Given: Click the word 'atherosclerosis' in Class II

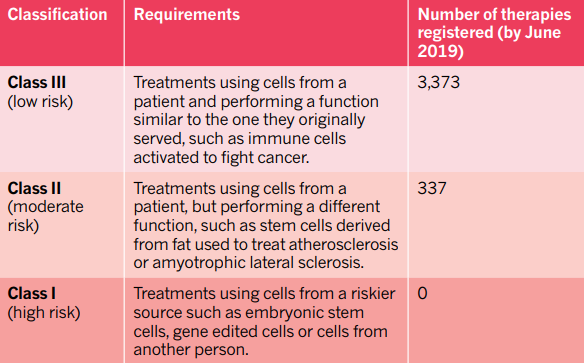Looking at the screenshot, I should (x=343, y=245).
